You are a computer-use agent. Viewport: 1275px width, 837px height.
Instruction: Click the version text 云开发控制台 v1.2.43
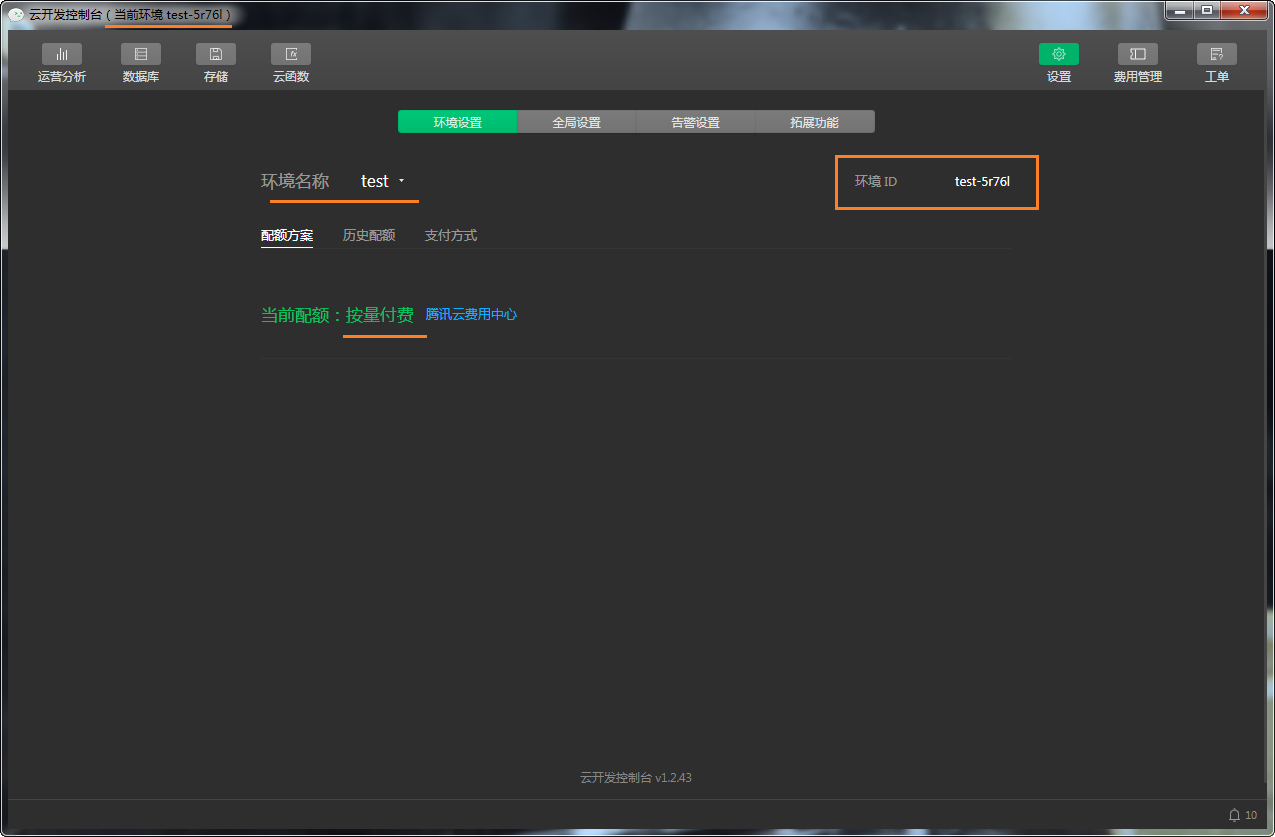coord(636,777)
